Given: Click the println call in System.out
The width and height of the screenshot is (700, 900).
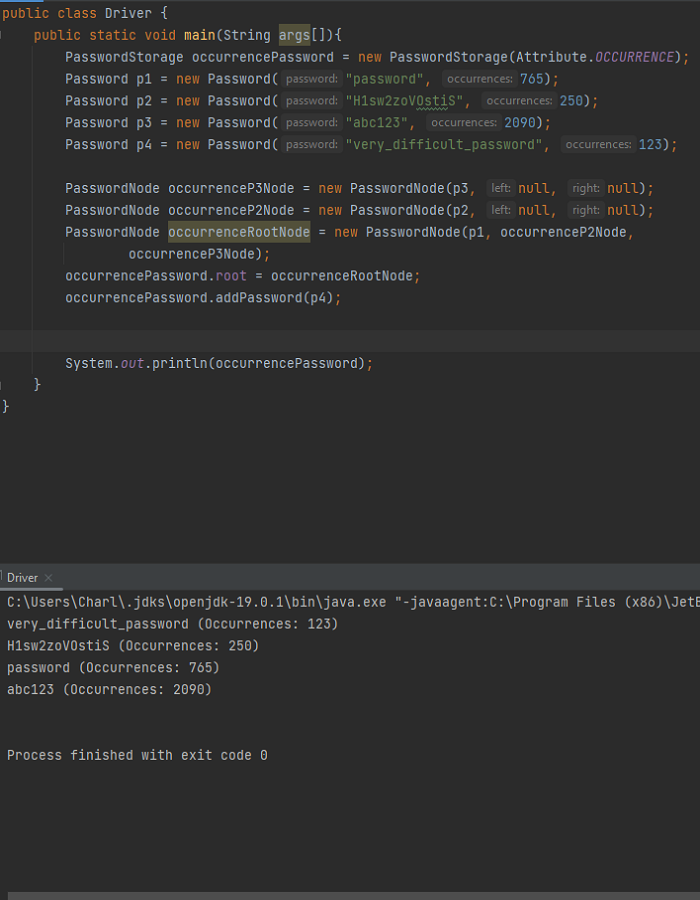Looking at the screenshot, I should 180,363.
